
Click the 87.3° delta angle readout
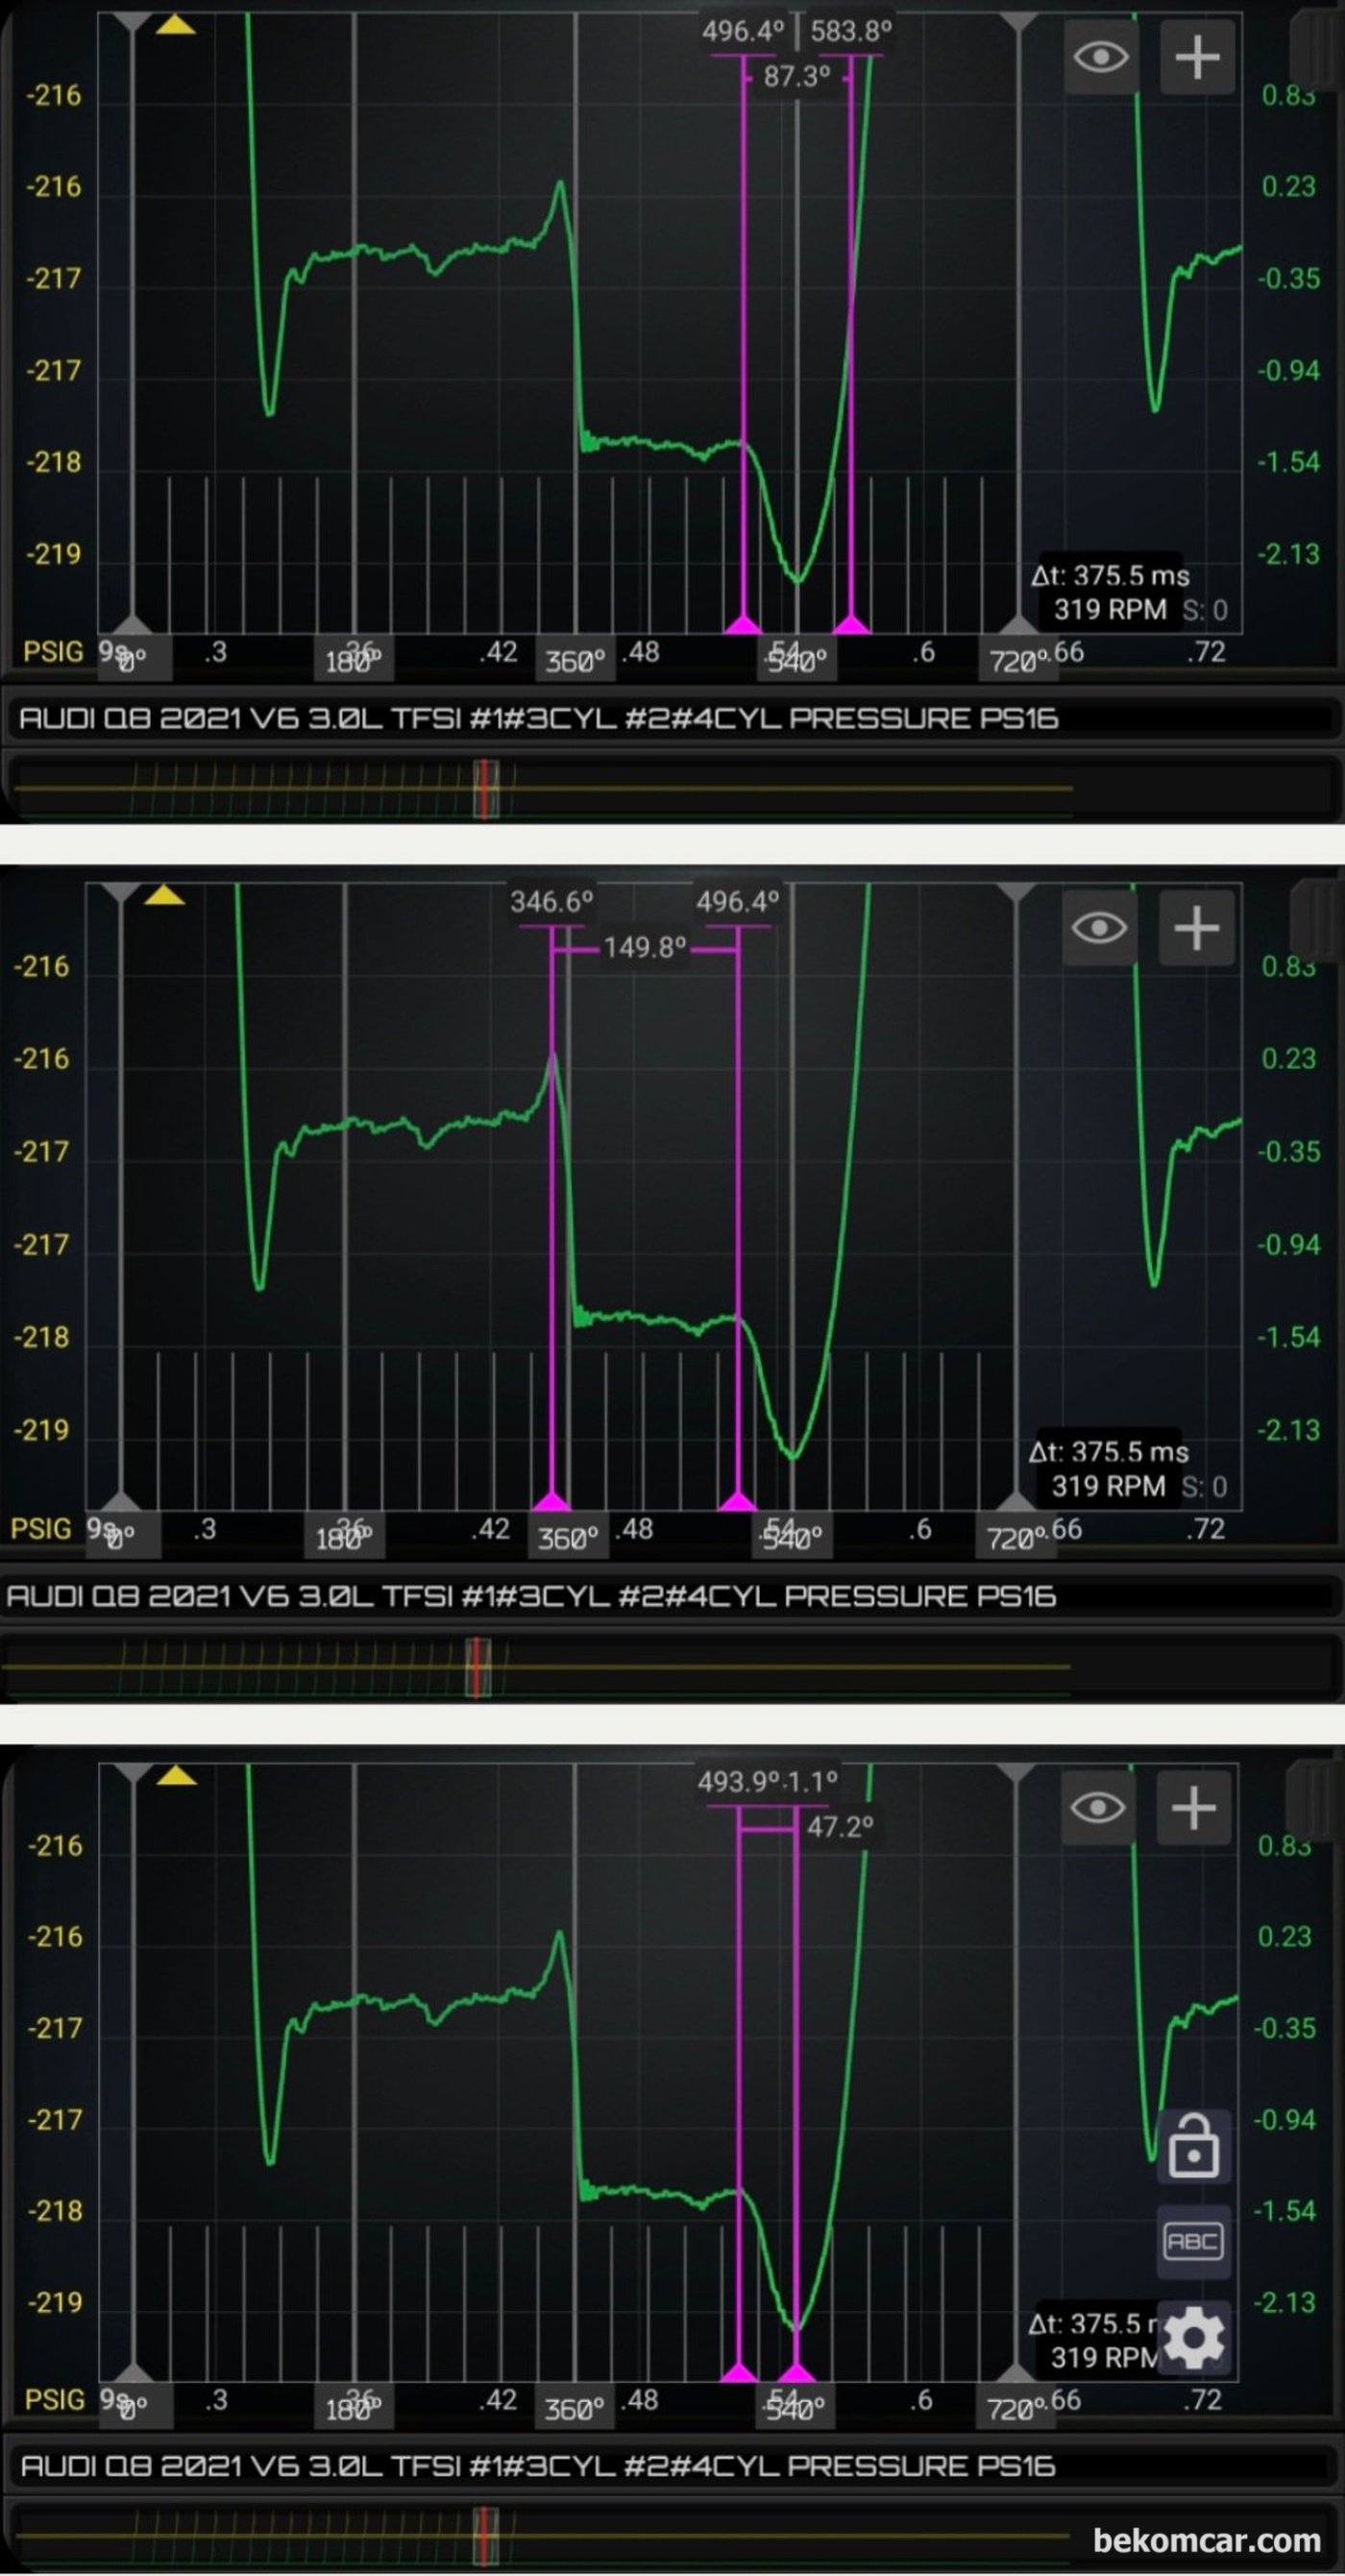coord(797,76)
